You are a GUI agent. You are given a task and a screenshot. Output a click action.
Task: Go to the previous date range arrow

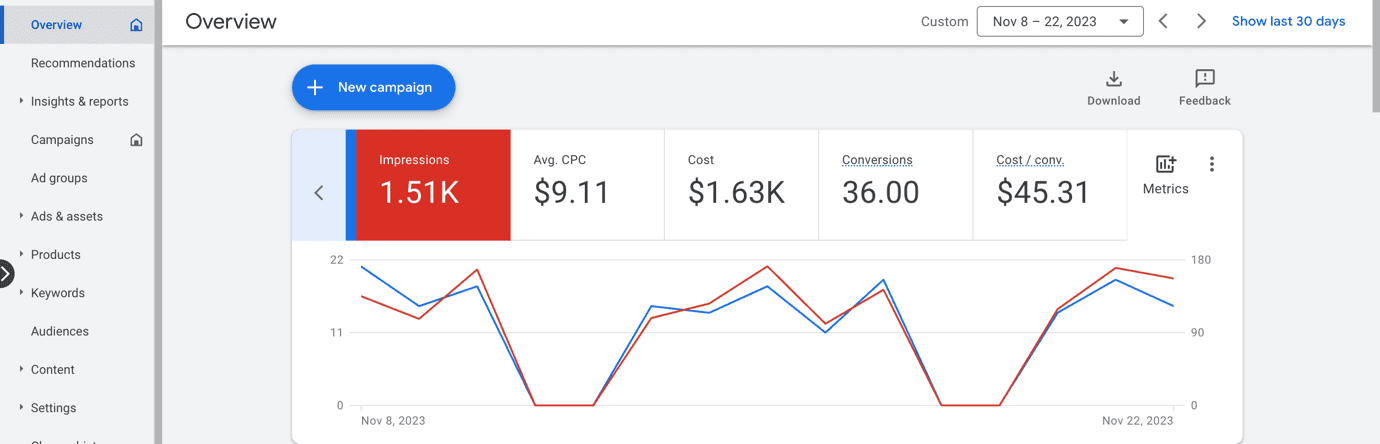[1163, 21]
